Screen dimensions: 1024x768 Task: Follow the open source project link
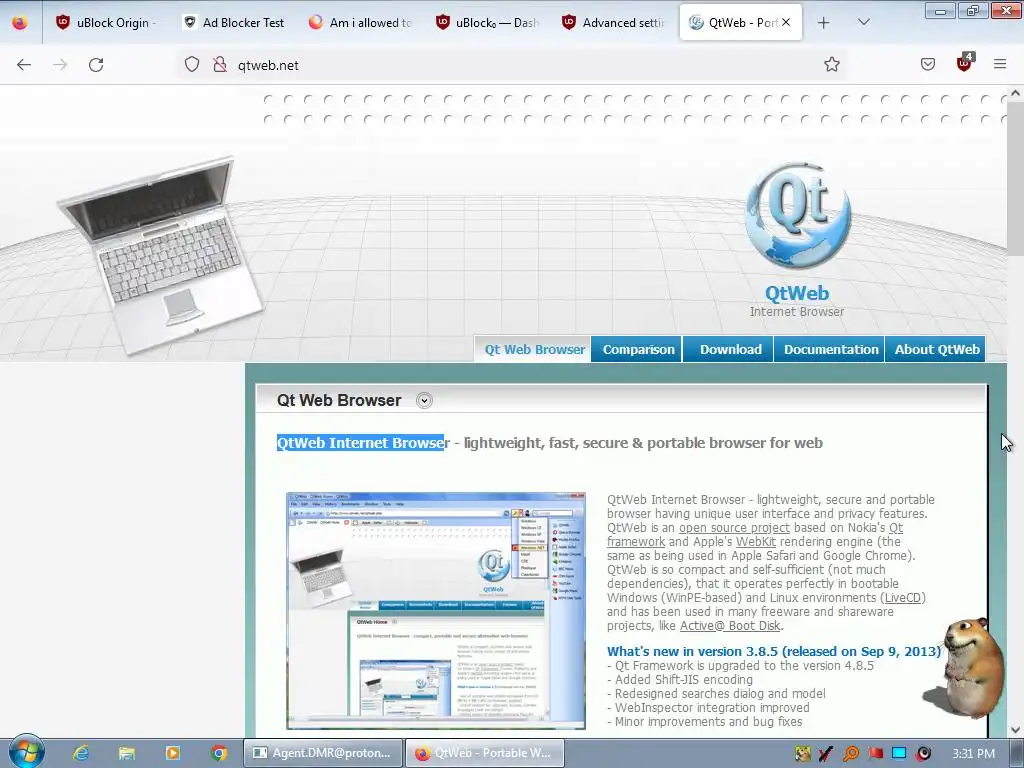click(734, 528)
